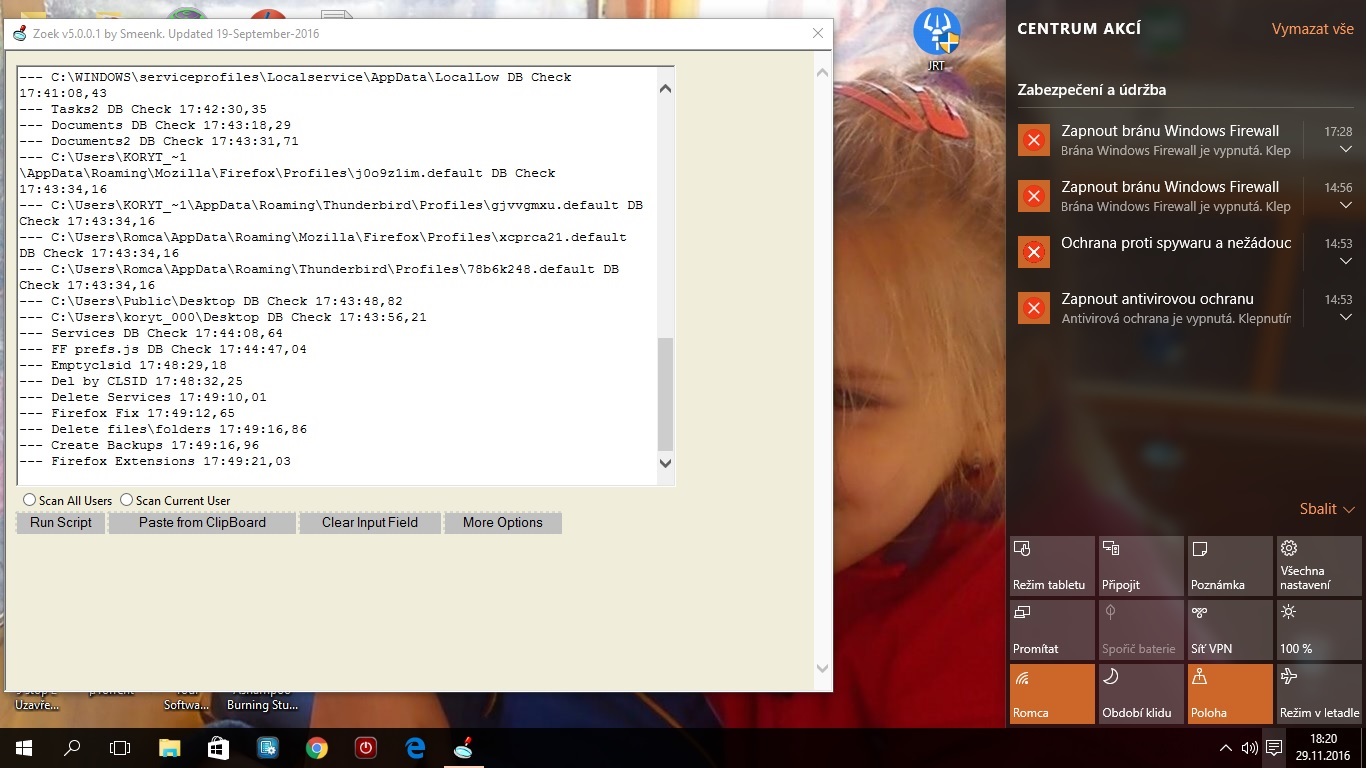This screenshot has width=1367, height=768.
Task: Open the red power button app in the taskbar
Action: [x=365, y=747]
